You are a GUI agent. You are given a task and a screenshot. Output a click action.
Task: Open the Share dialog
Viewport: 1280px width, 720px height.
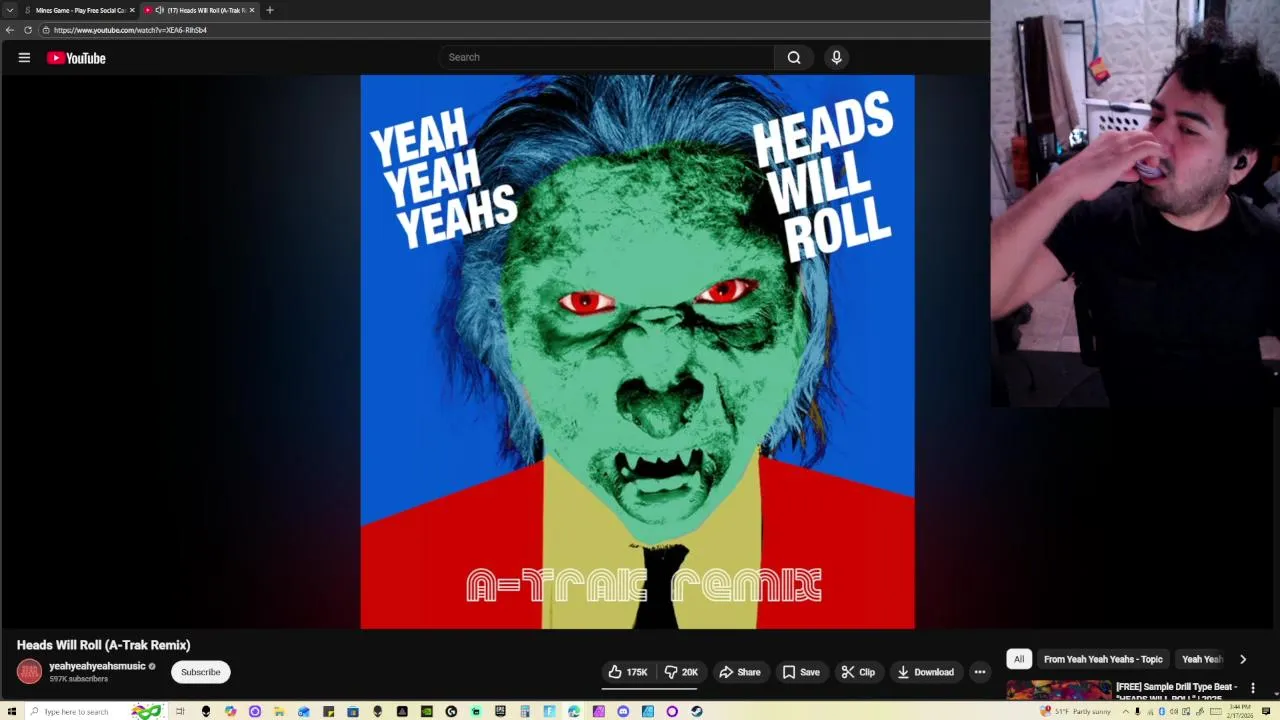tap(740, 672)
